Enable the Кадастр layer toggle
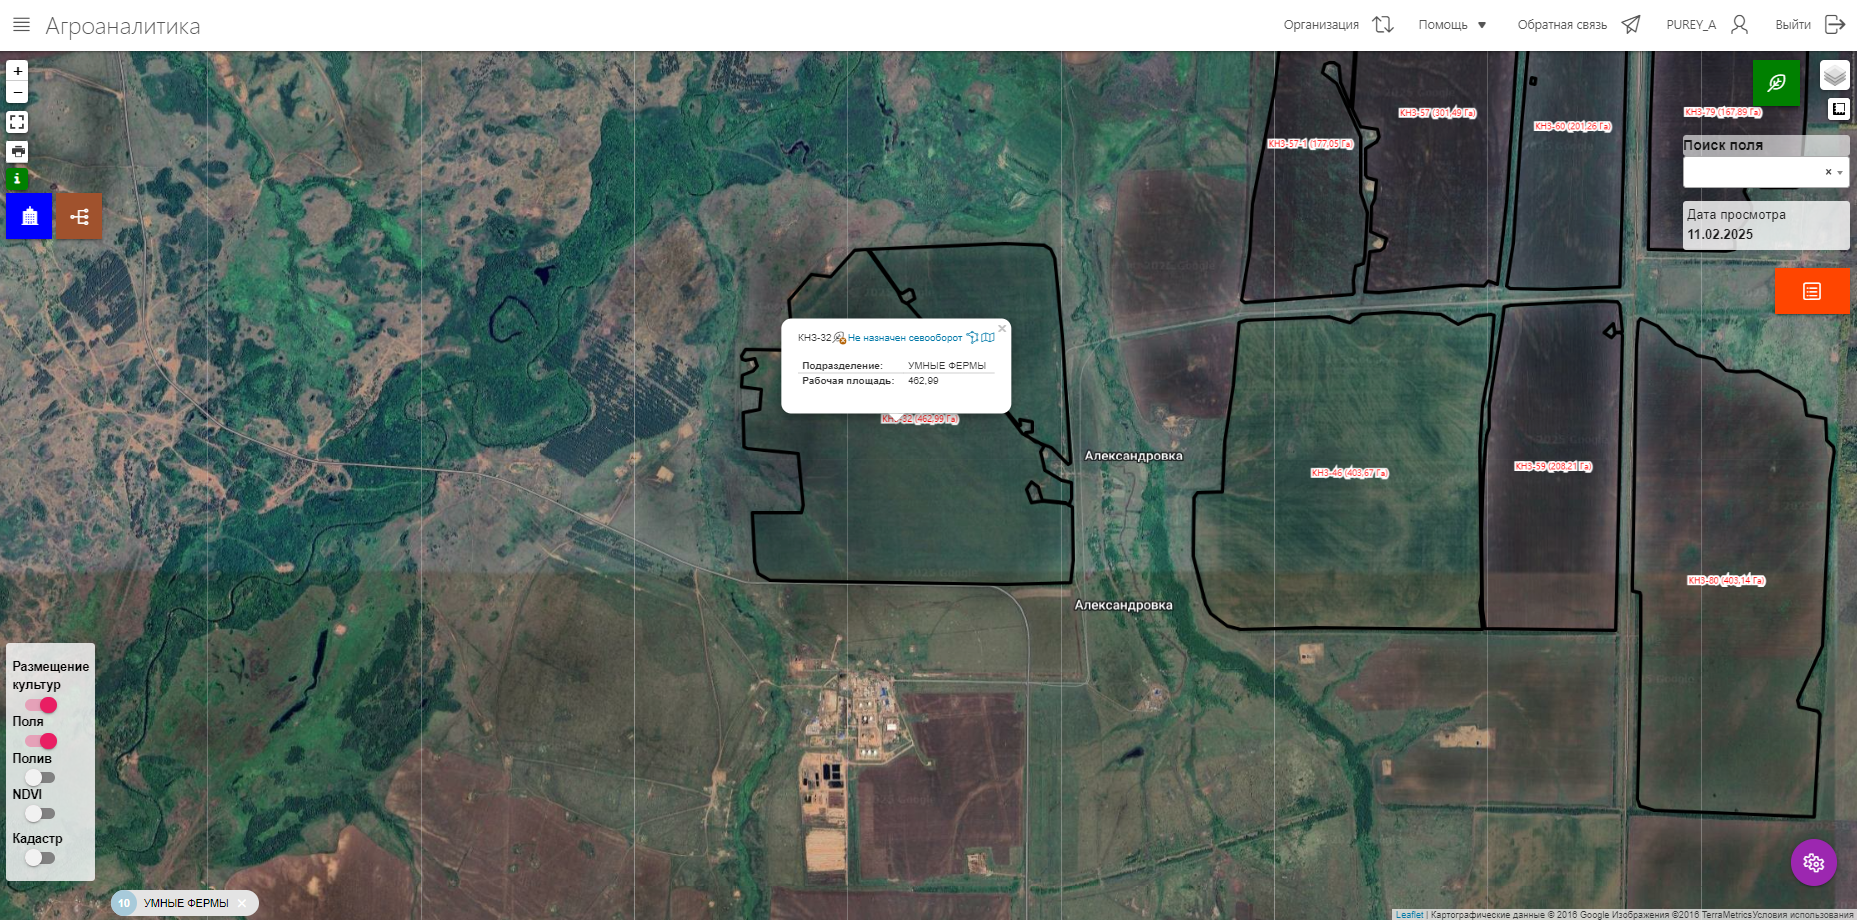1857x920 pixels. [40, 858]
